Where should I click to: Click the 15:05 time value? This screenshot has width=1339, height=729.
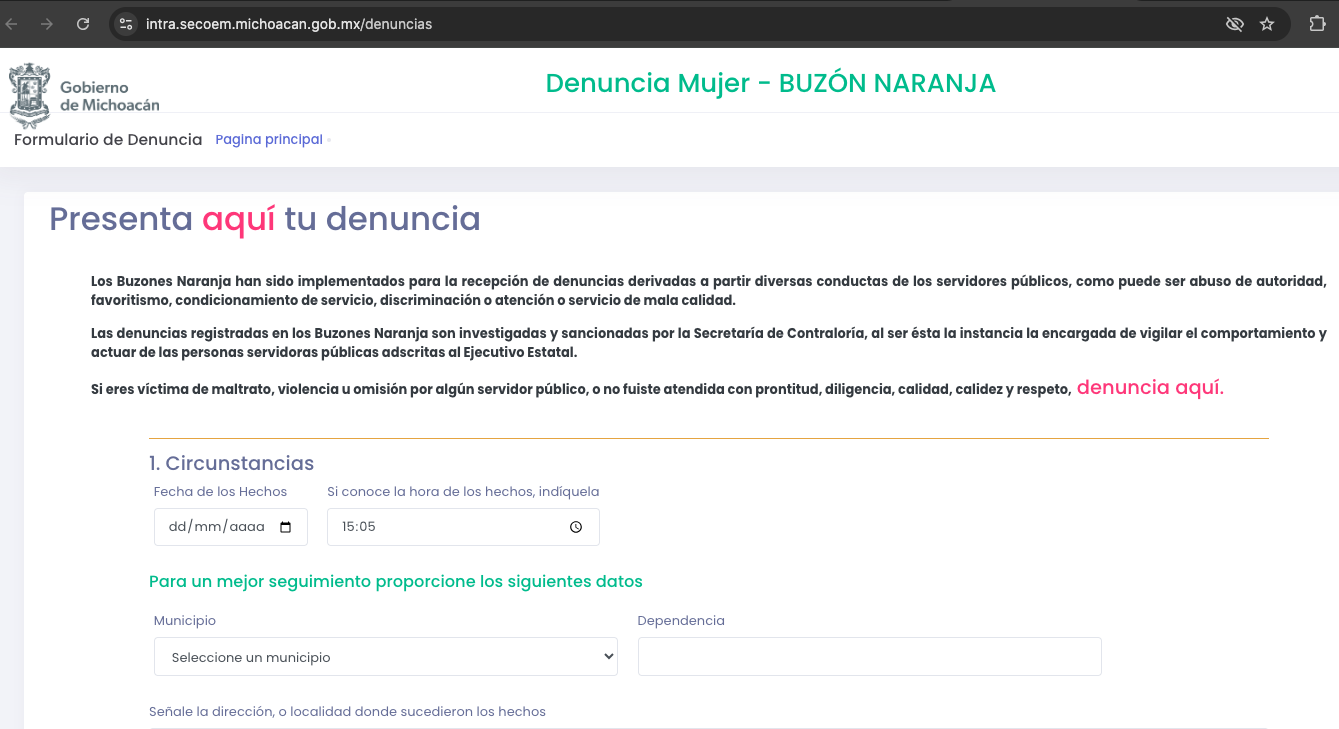[x=359, y=527]
